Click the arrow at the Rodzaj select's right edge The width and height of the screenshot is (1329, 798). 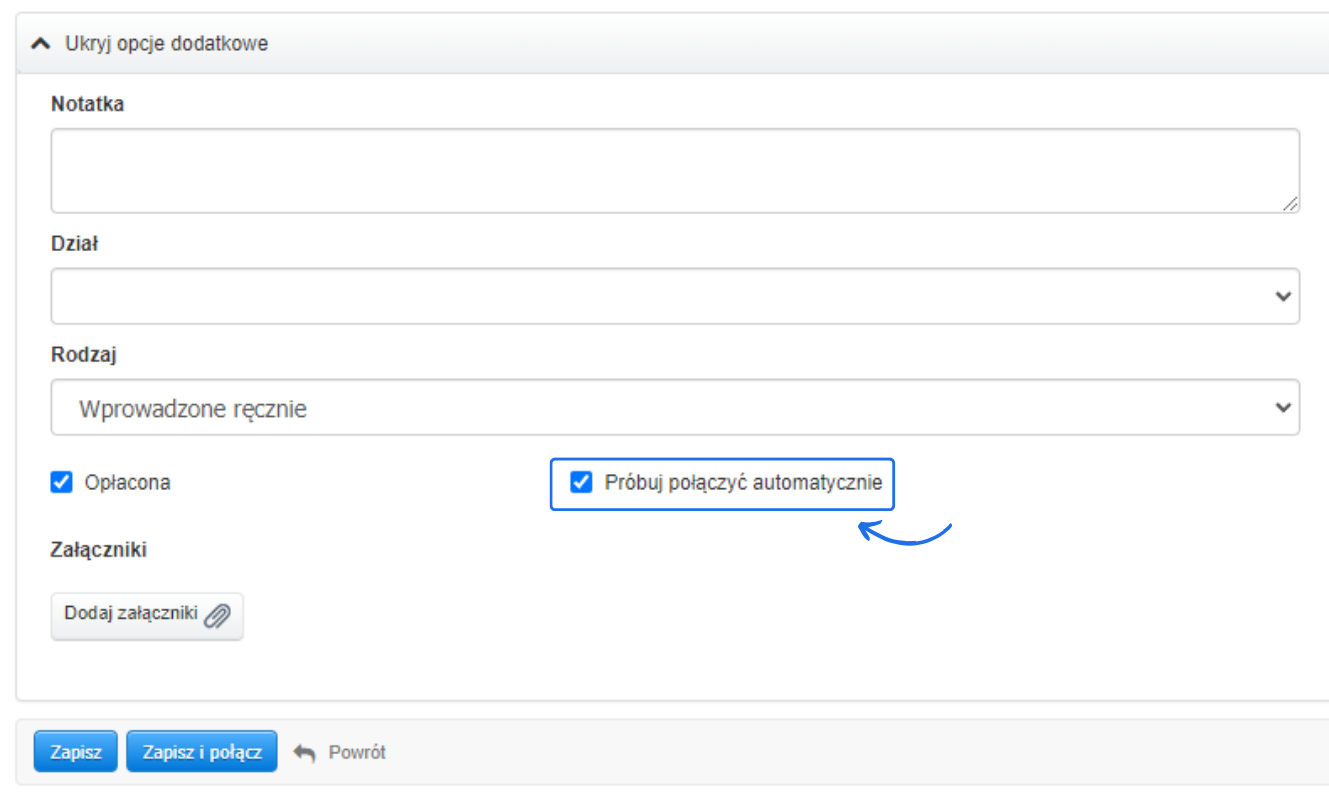pyautogui.click(x=1283, y=407)
